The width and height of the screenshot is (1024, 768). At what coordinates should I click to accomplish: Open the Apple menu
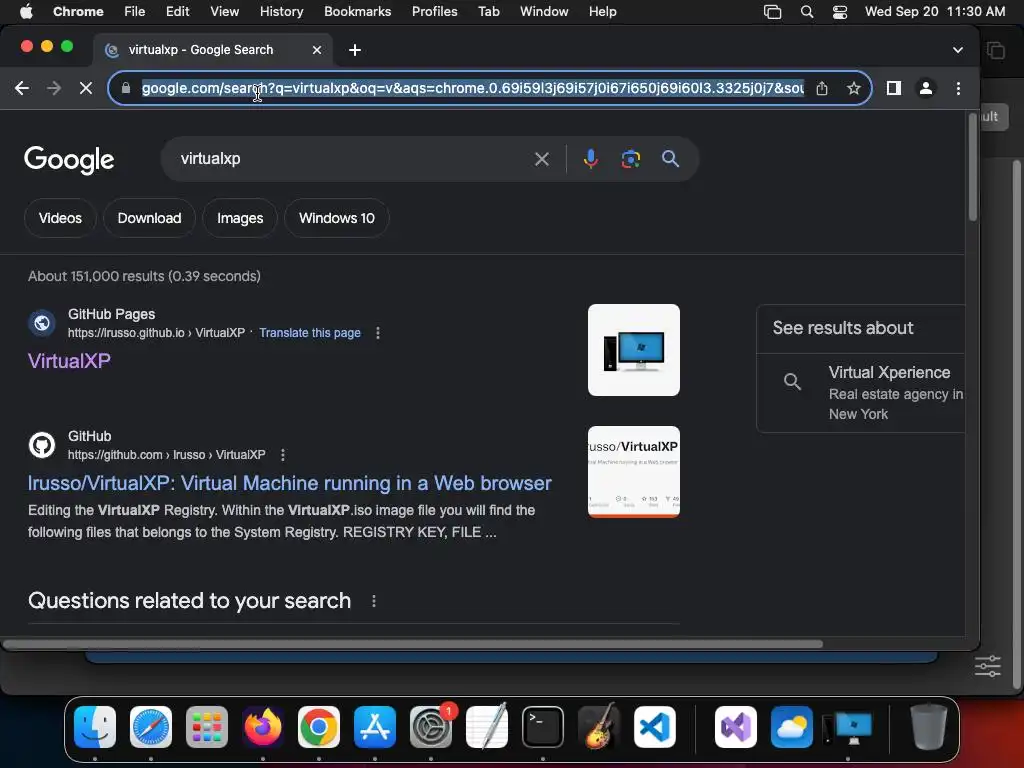(26, 12)
